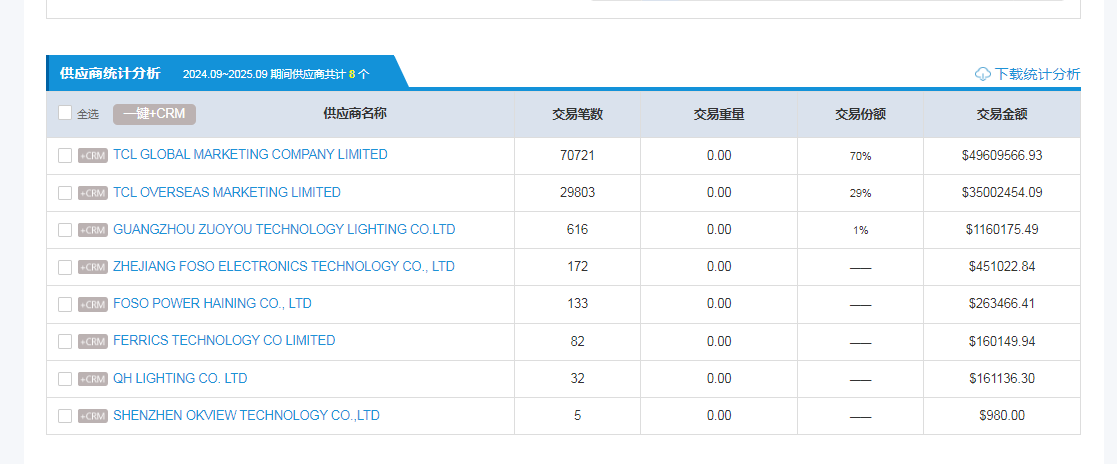Screen dimensions: 1117x464
Task: Click +CRM badge for SHENZHEN OKVIEW
Action: pyautogui.click(x=93, y=416)
